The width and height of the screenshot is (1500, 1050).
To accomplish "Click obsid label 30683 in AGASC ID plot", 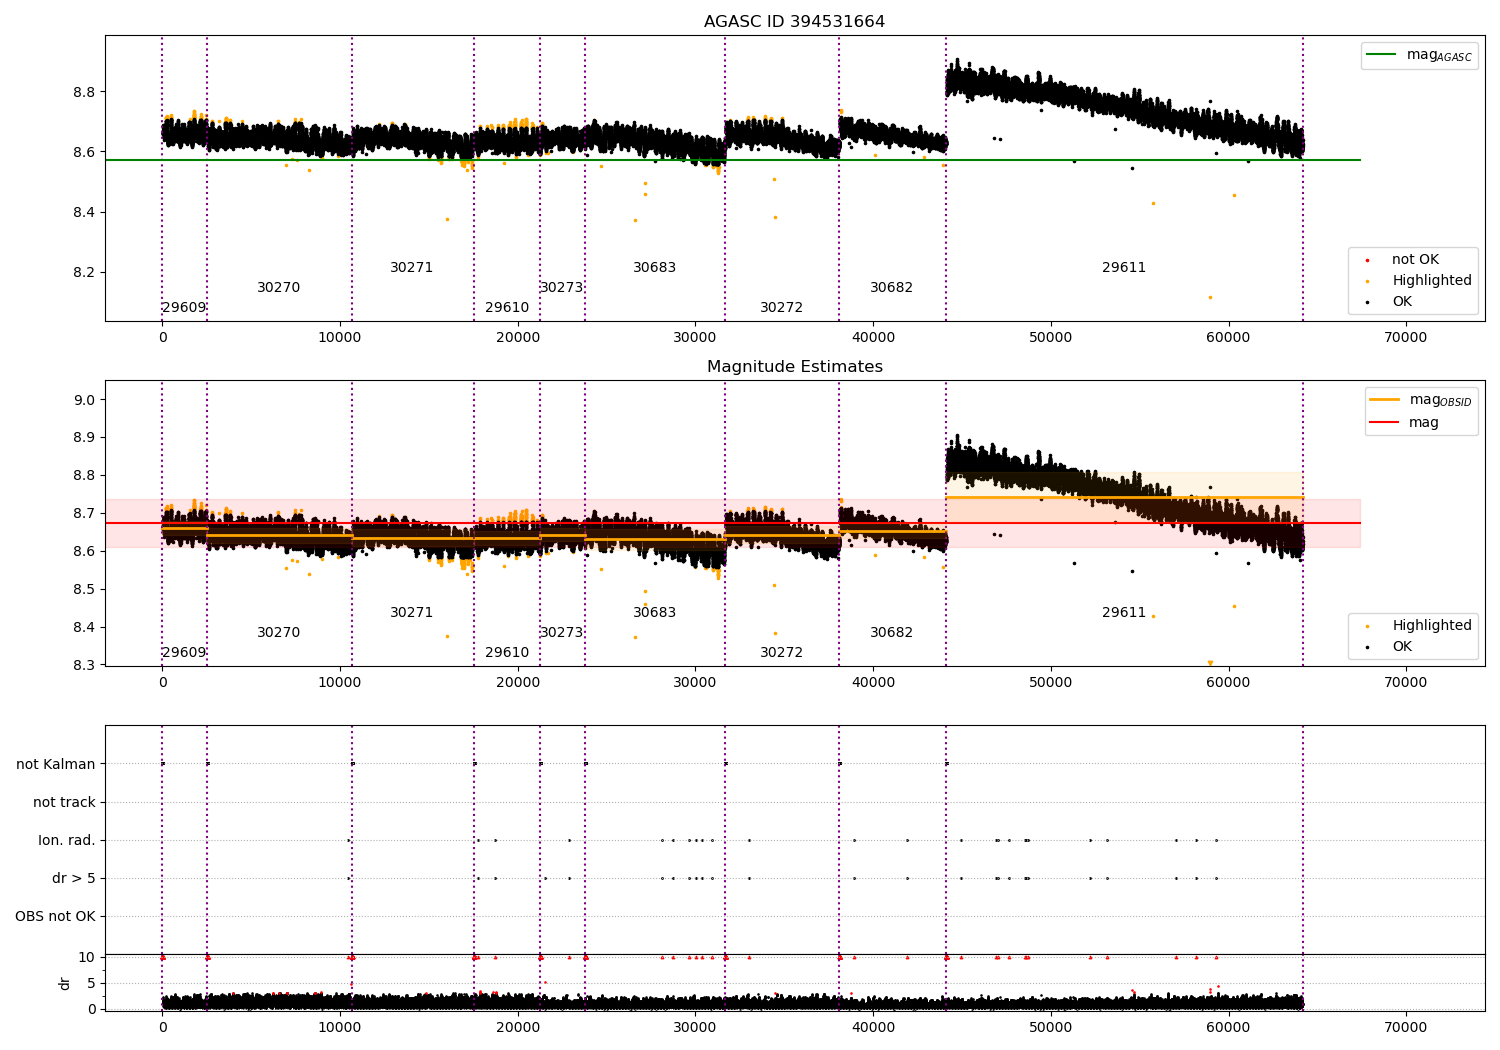I will coord(654,268).
